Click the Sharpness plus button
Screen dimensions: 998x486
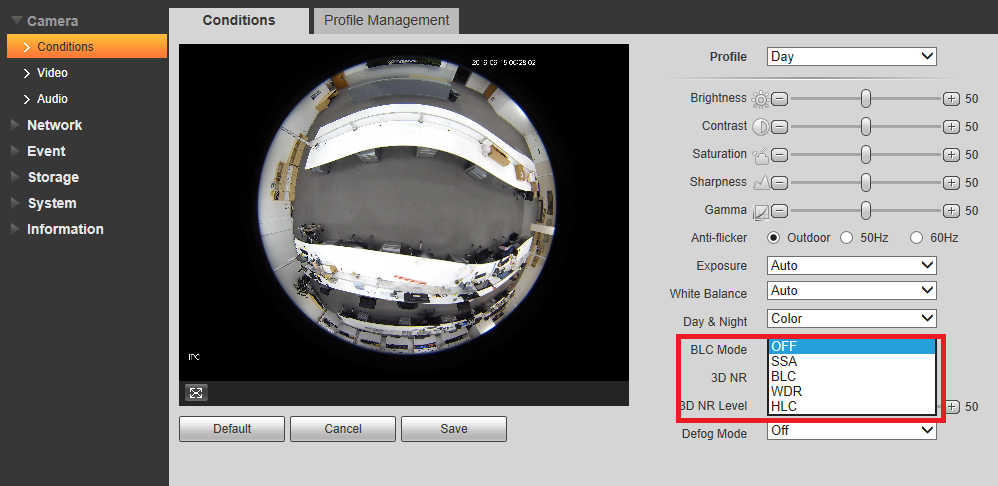(x=951, y=183)
